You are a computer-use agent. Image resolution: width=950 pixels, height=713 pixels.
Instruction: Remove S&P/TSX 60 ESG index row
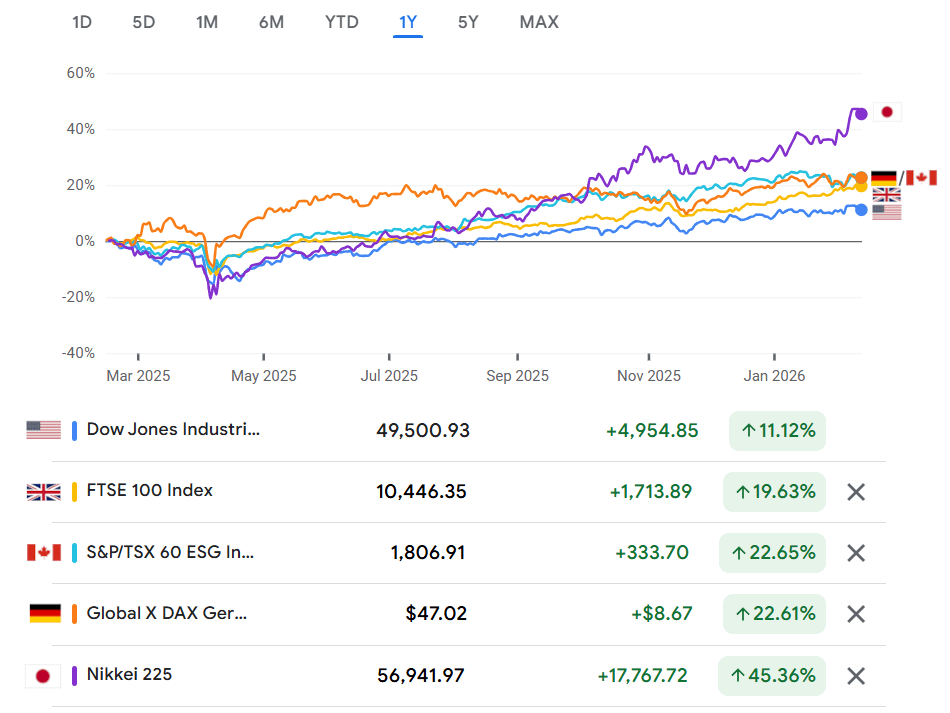click(856, 553)
